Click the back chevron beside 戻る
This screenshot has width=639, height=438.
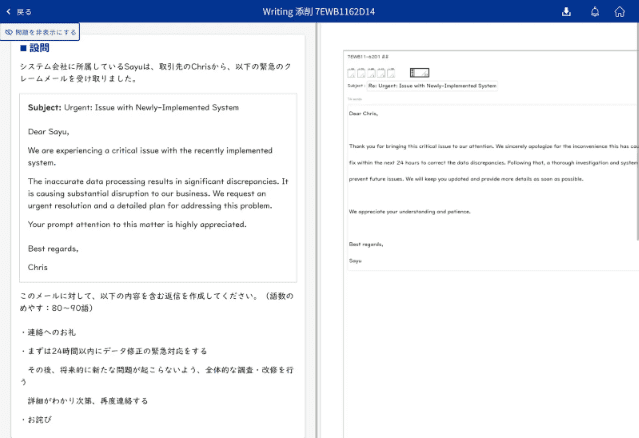(9, 12)
